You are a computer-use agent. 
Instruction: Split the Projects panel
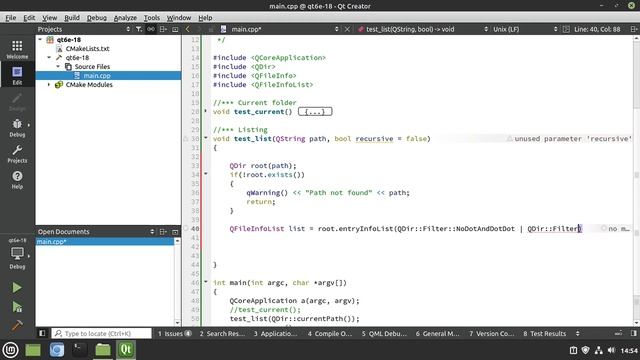[163, 29]
